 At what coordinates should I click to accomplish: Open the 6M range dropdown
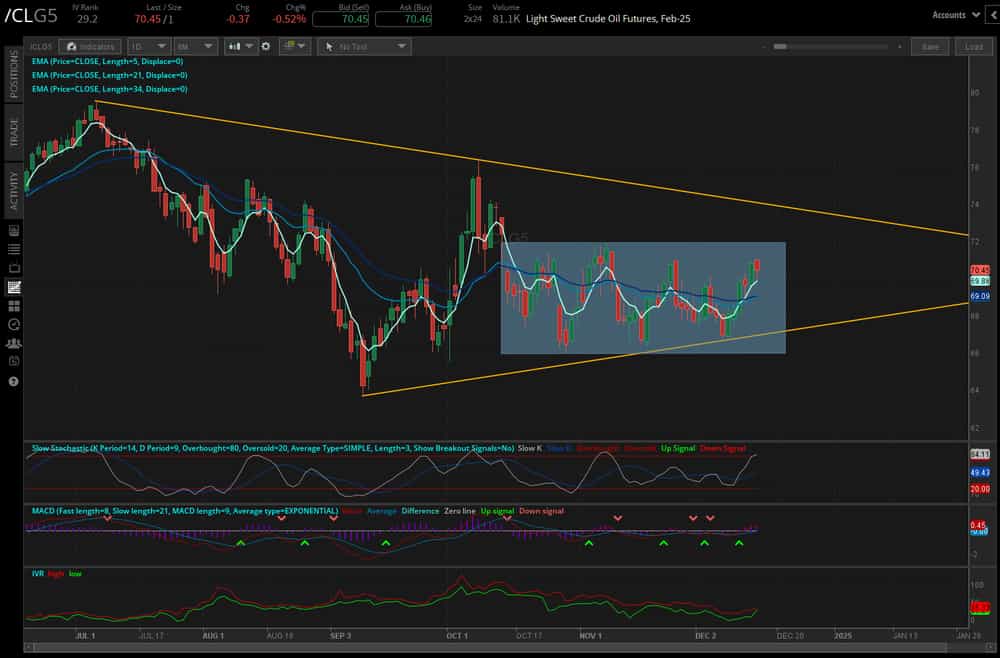tap(196, 46)
